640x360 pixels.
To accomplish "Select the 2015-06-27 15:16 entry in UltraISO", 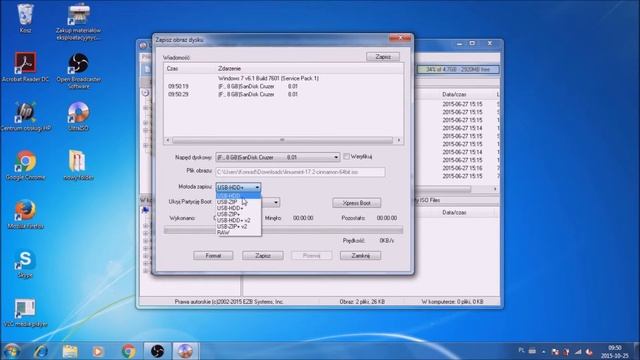I will click(462, 168).
